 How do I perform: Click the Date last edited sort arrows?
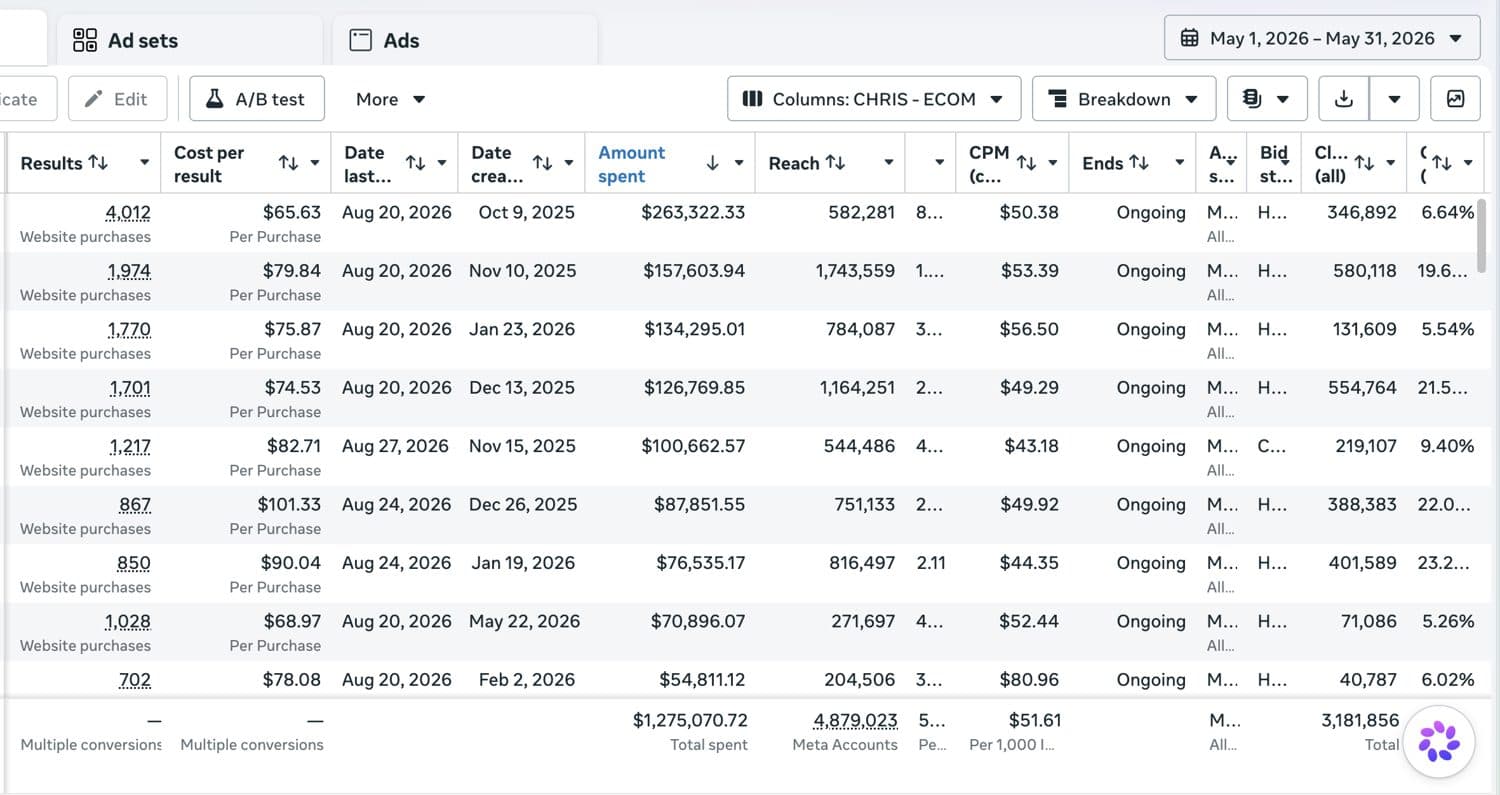(415, 163)
